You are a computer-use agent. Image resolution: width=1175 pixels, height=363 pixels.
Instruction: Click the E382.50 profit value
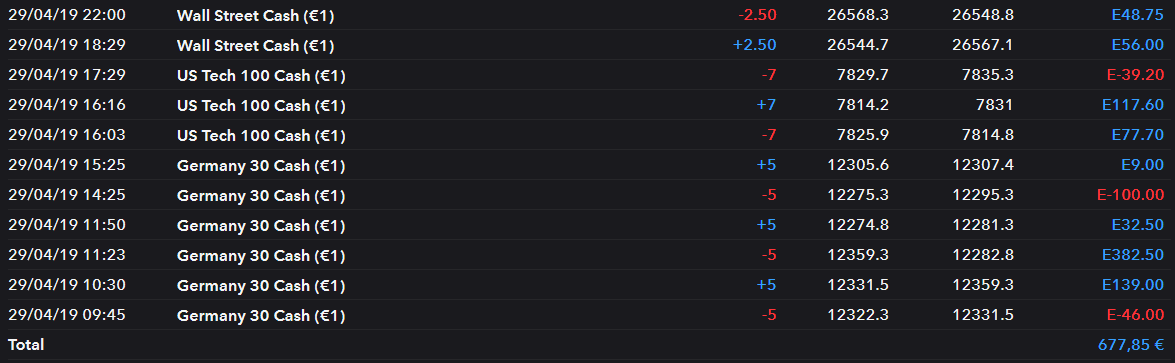[1133, 255]
